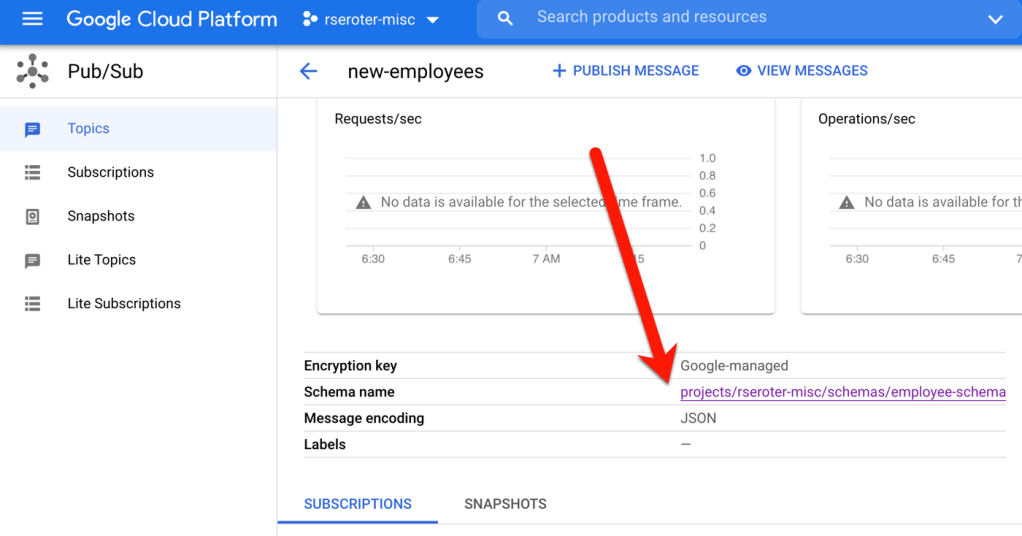Click the Publish Message button
1022x536 pixels.
(625, 71)
